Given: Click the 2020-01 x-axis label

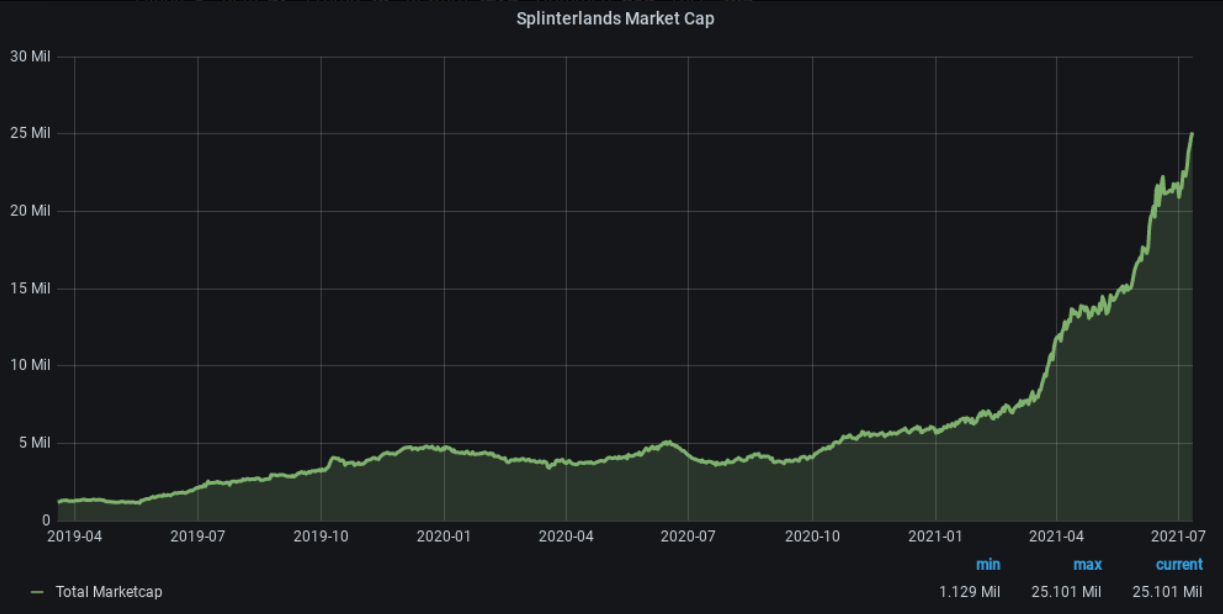Looking at the screenshot, I should (x=443, y=536).
